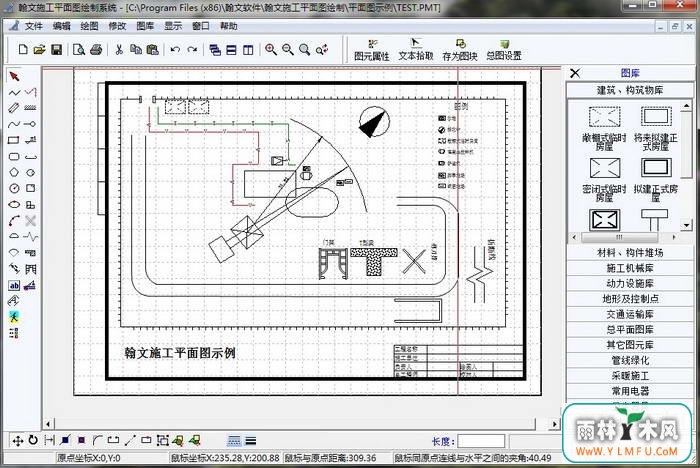Click 图元属性 toolbar button
Screen dimensions: 700x468
tap(371, 50)
